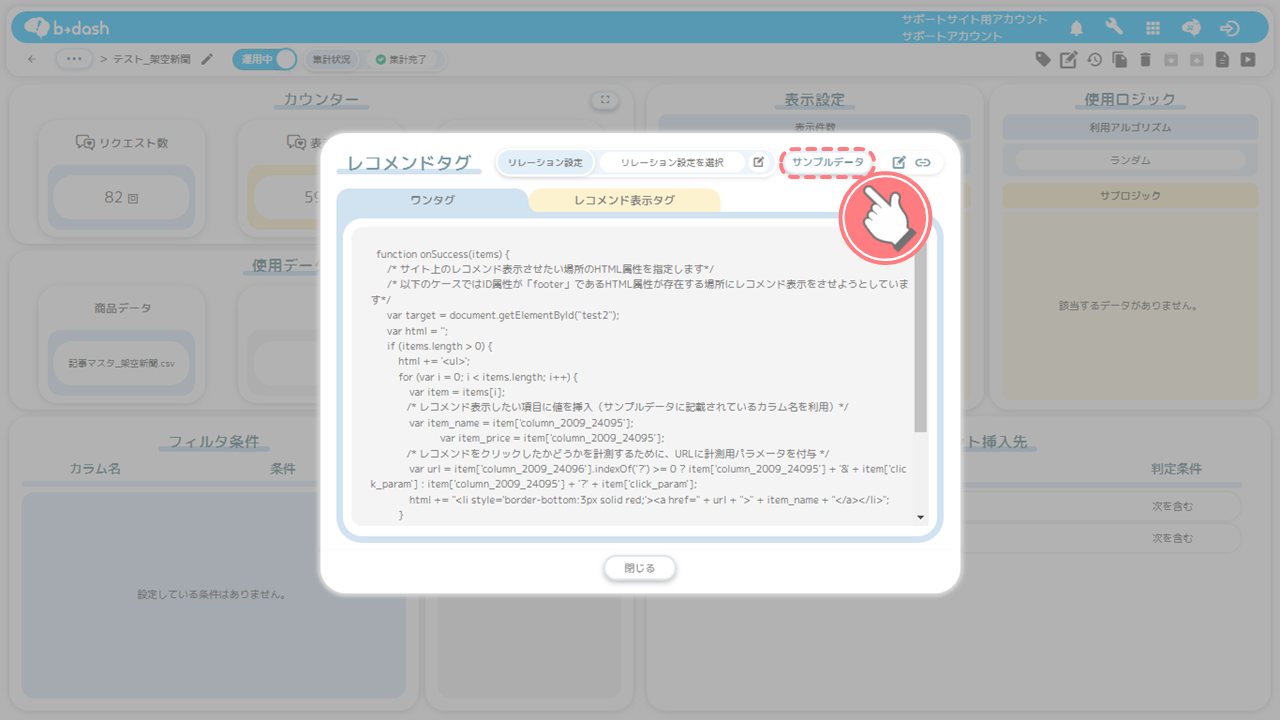Click the brain assistant icon in header
This screenshot has width=1280, height=720.
(x=1191, y=28)
